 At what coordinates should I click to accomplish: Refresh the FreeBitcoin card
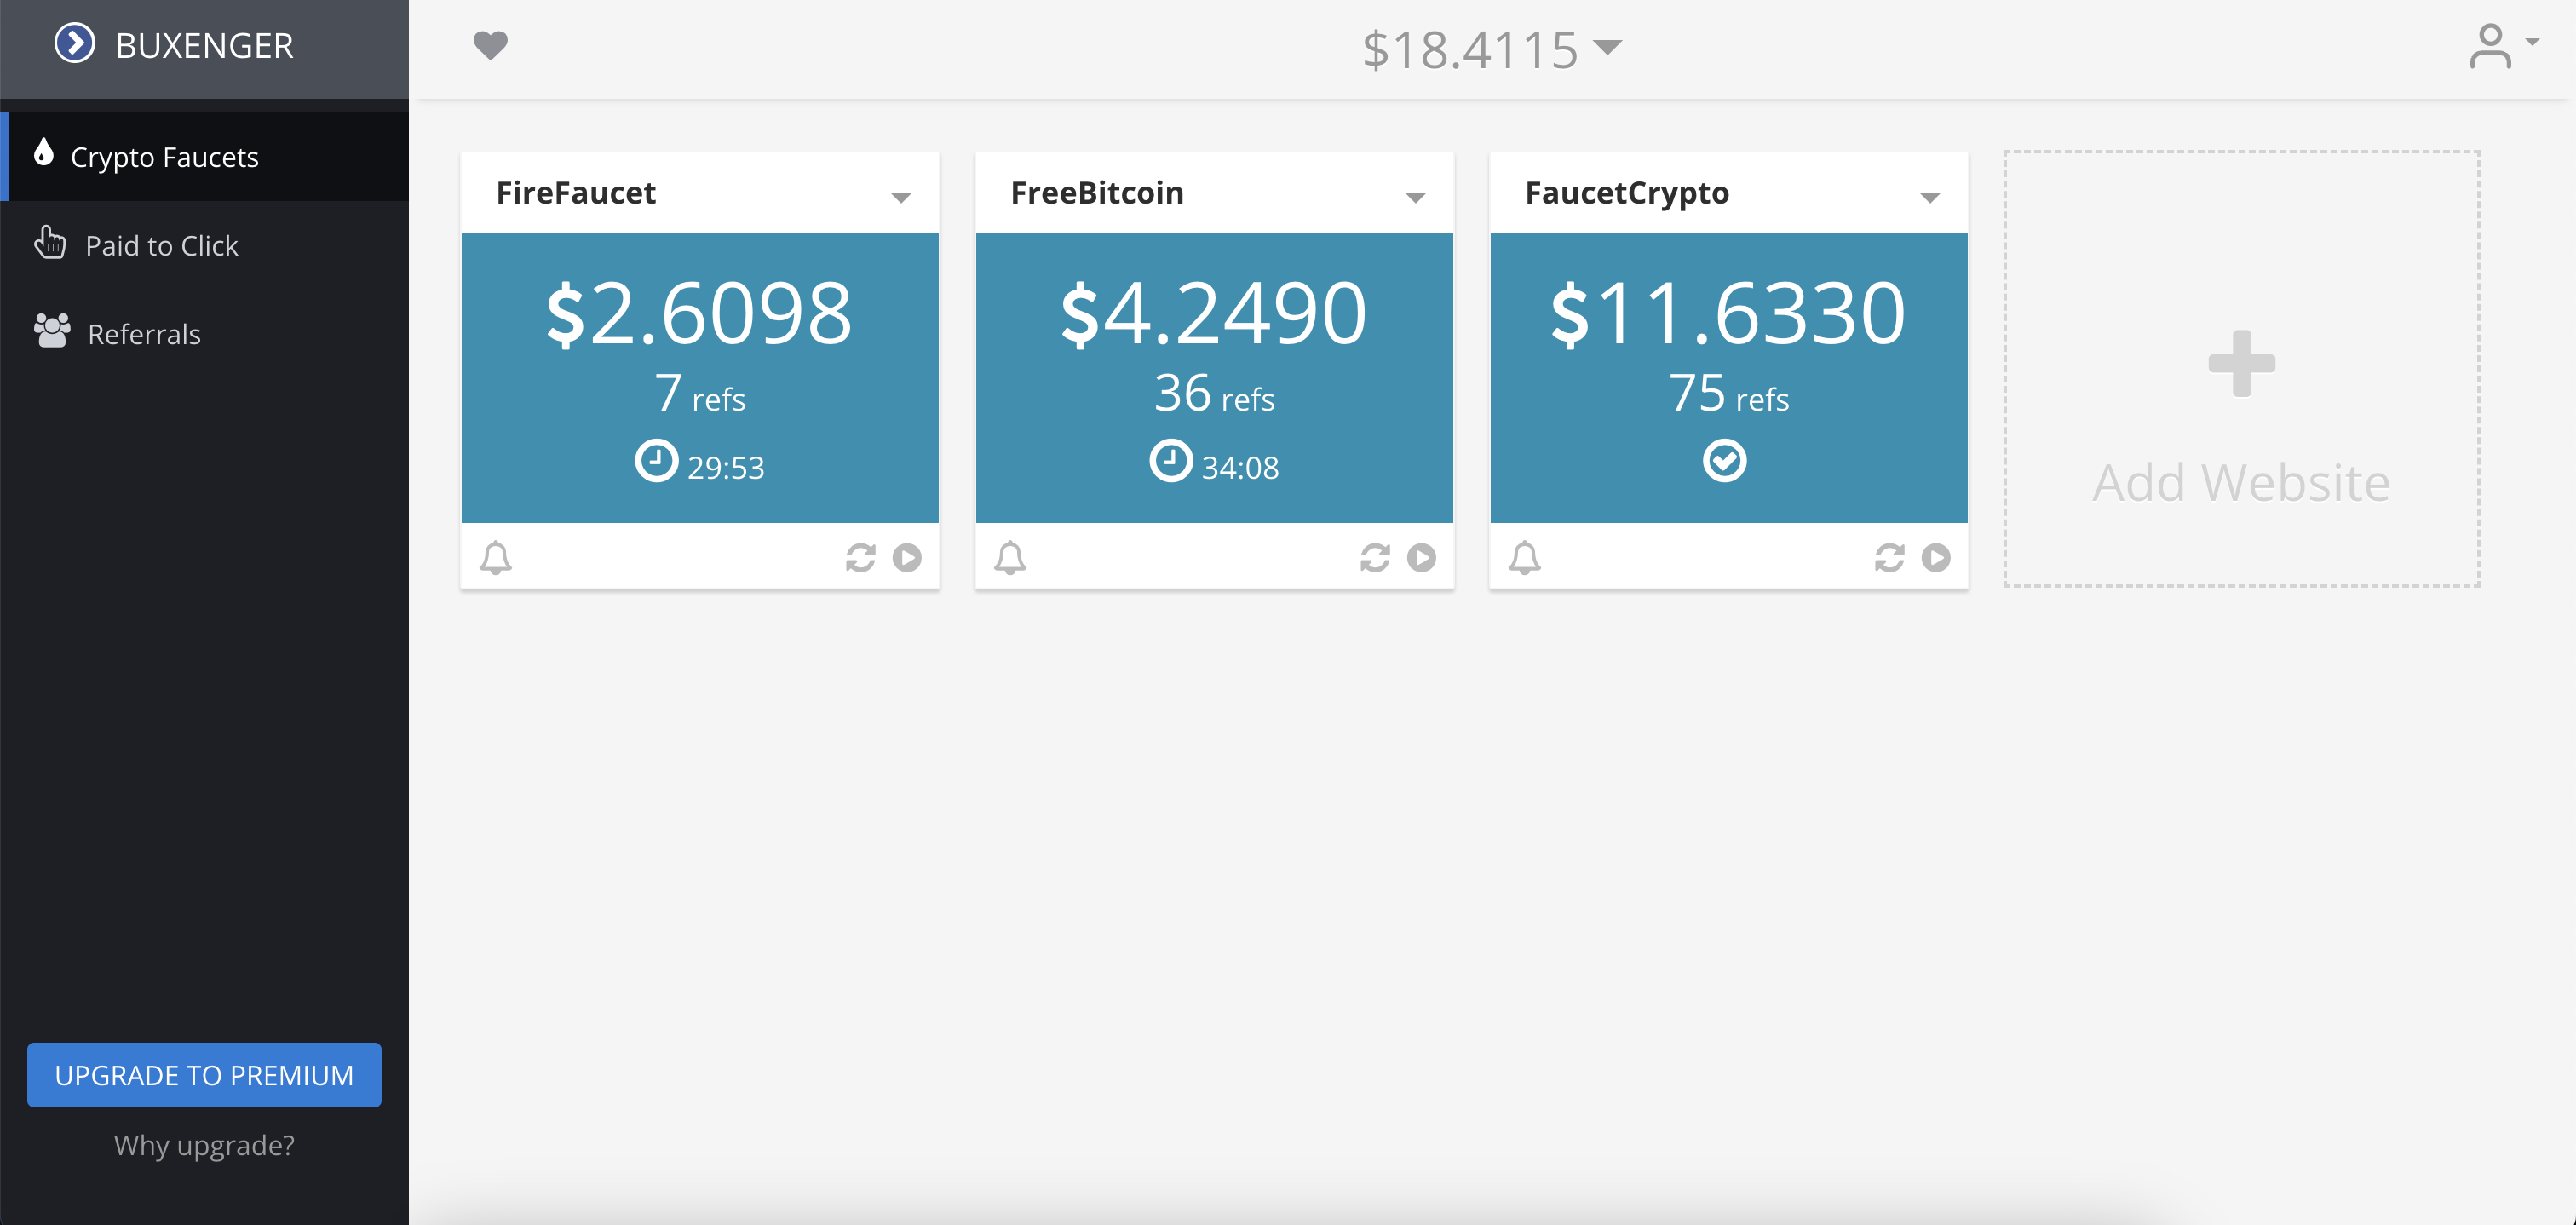[x=1374, y=558]
